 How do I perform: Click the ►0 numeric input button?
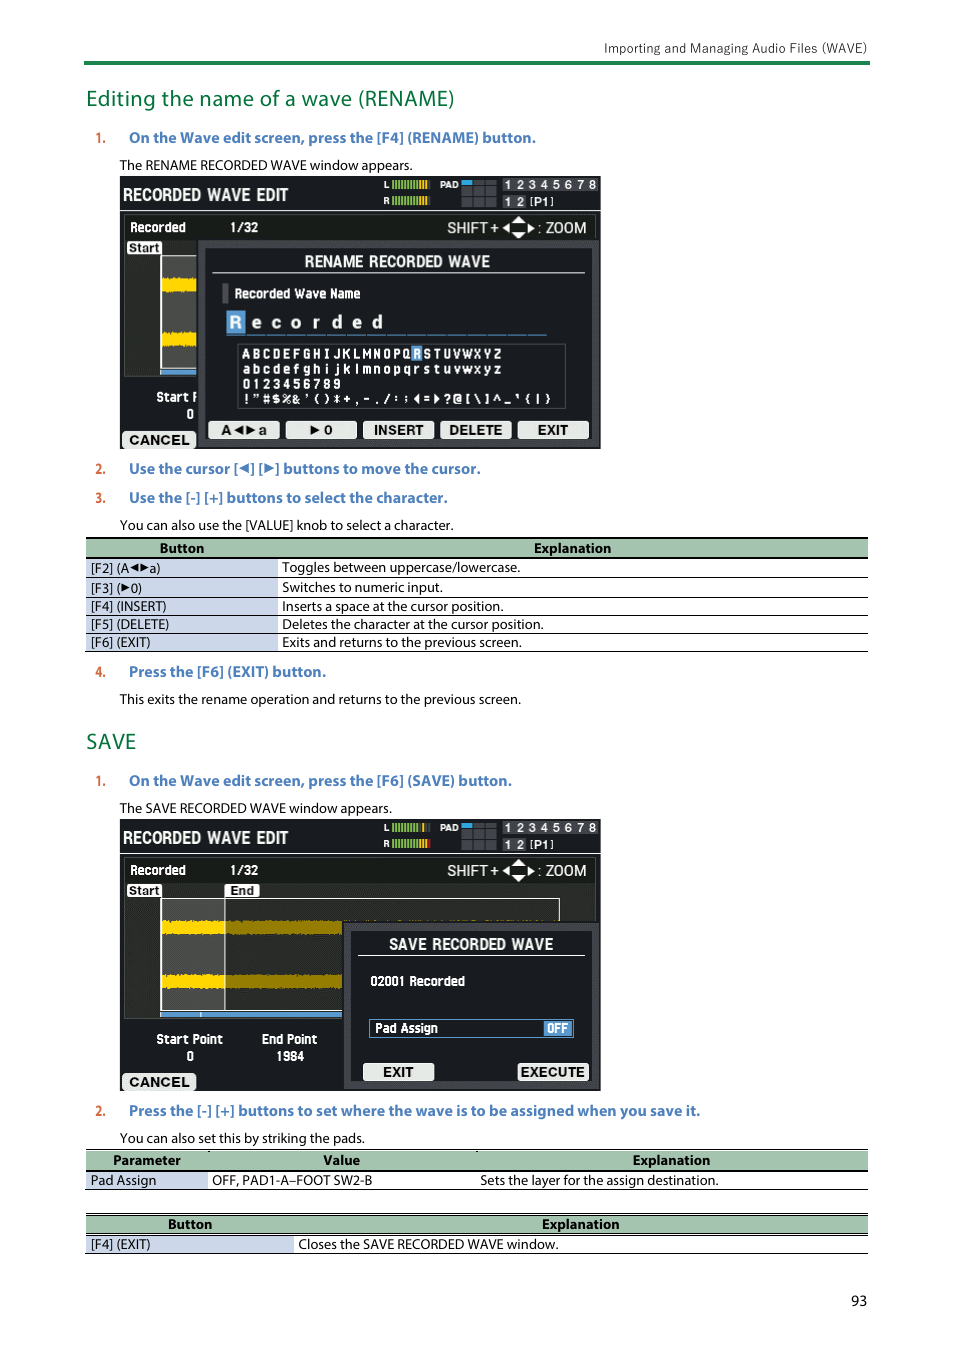tap(321, 430)
